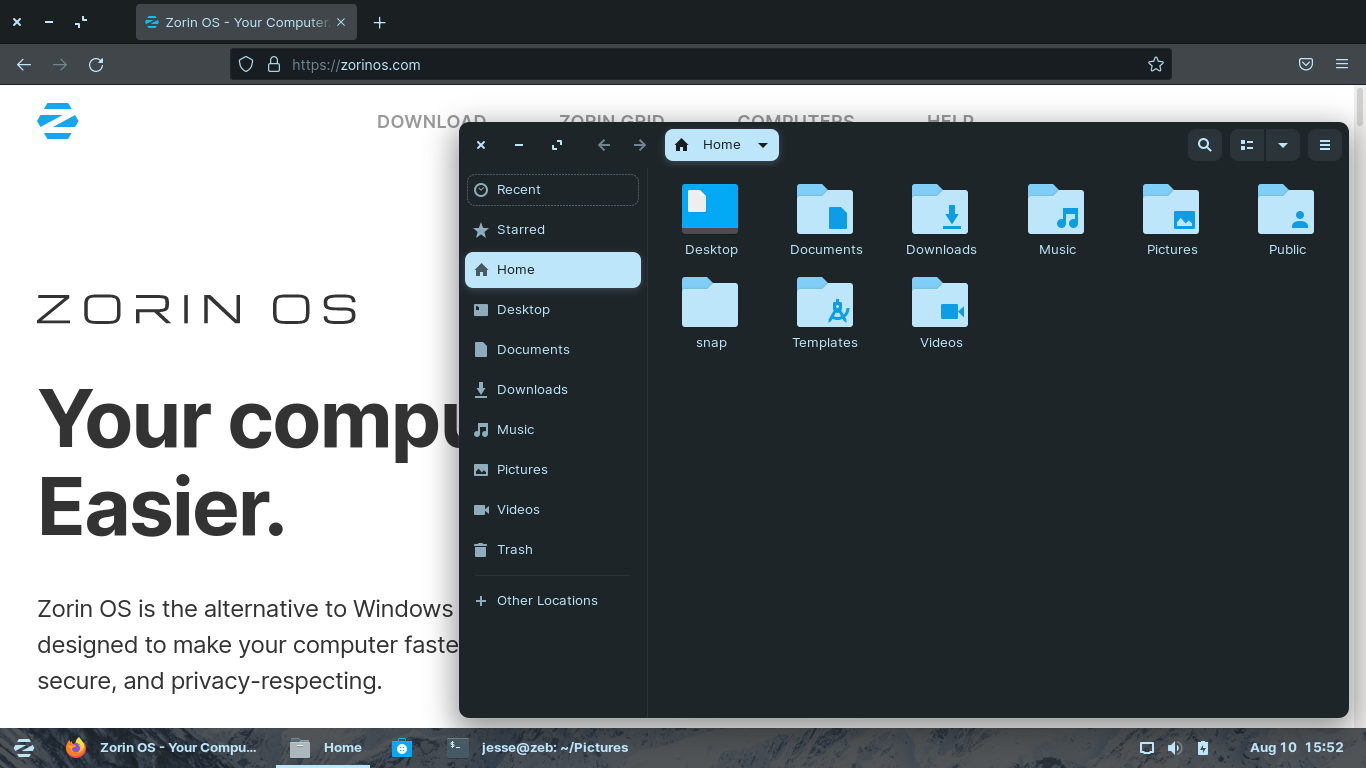
Task: Go back in the Firefox browser
Action: pos(24,64)
